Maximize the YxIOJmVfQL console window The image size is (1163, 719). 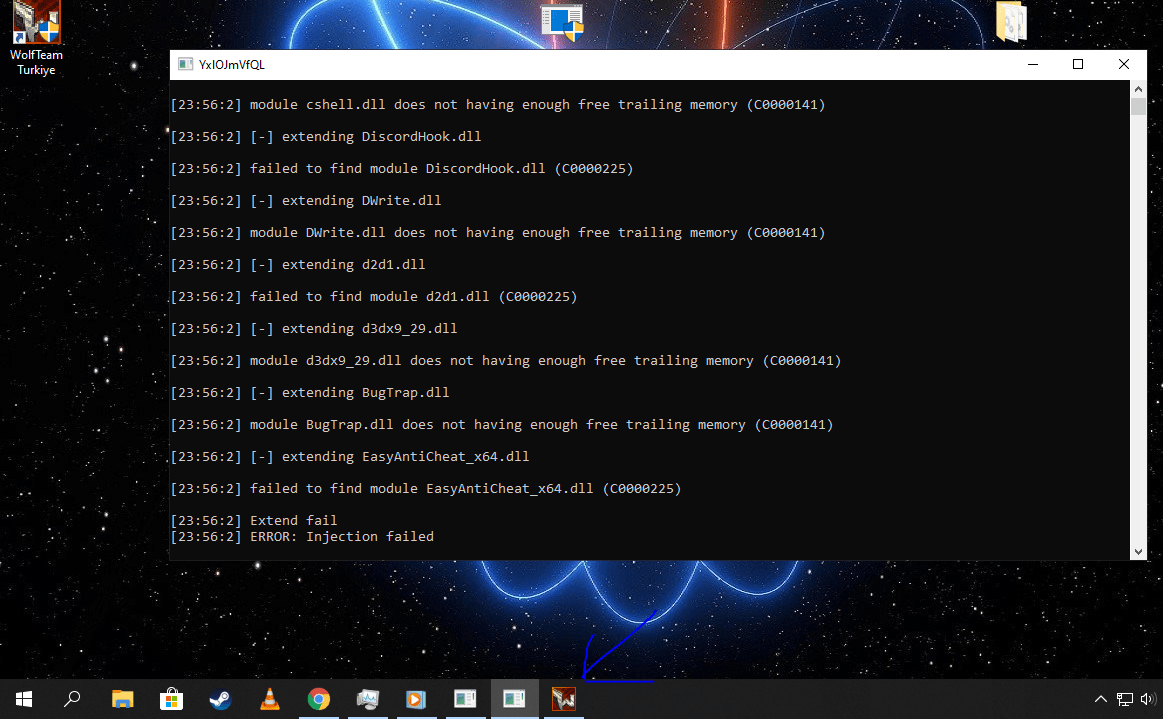point(1078,65)
